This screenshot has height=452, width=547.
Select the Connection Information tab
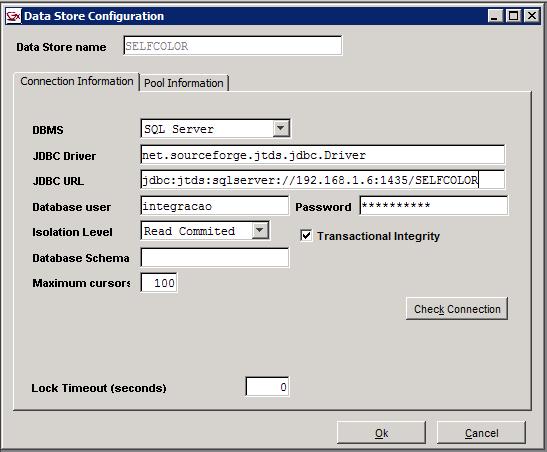(x=77, y=81)
